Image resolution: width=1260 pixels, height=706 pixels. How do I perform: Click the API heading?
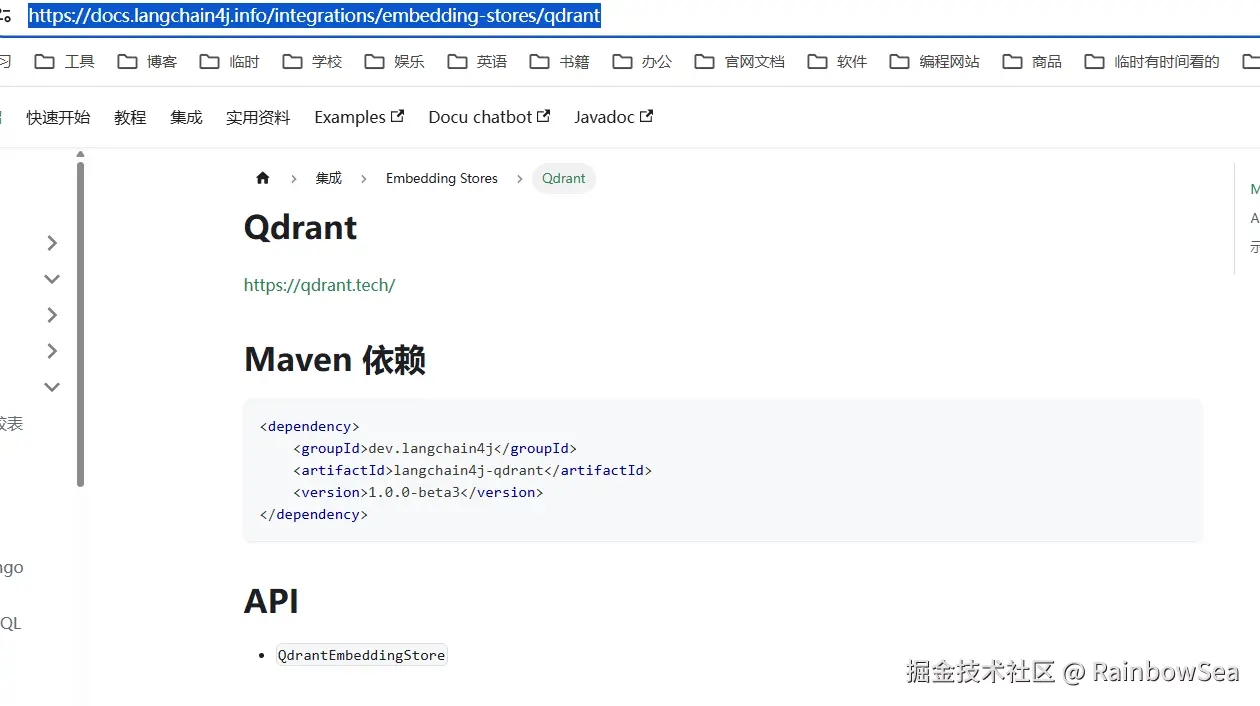(x=271, y=601)
